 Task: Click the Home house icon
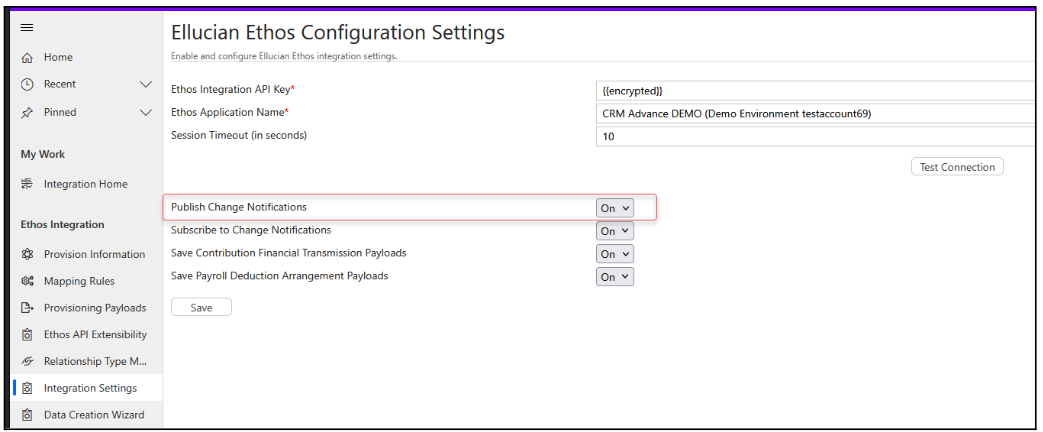[x=27, y=58]
